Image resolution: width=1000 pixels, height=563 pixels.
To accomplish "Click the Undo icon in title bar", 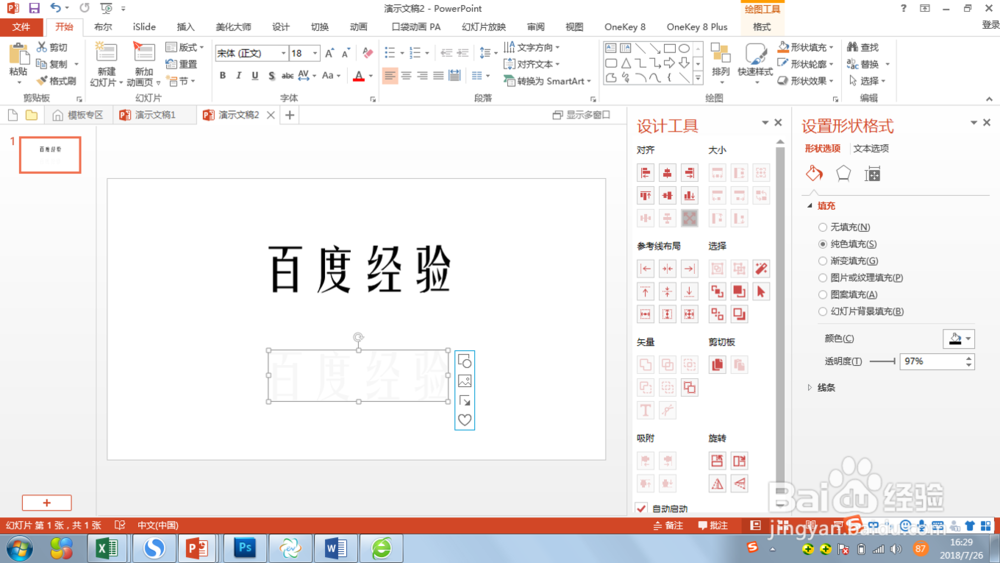I will point(55,8).
